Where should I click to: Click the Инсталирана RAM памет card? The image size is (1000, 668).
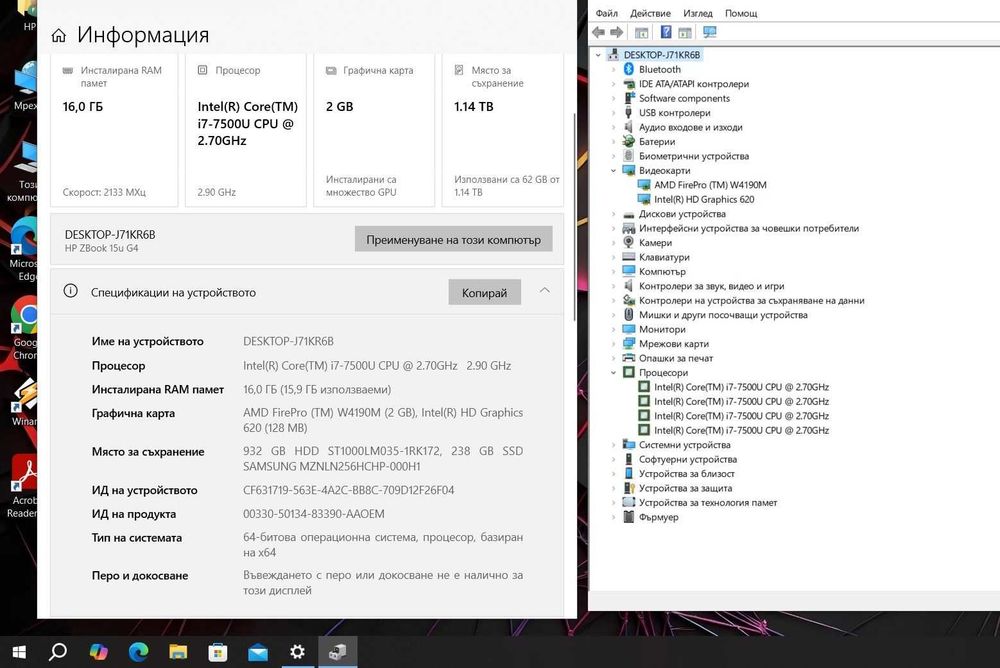[x=114, y=130]
